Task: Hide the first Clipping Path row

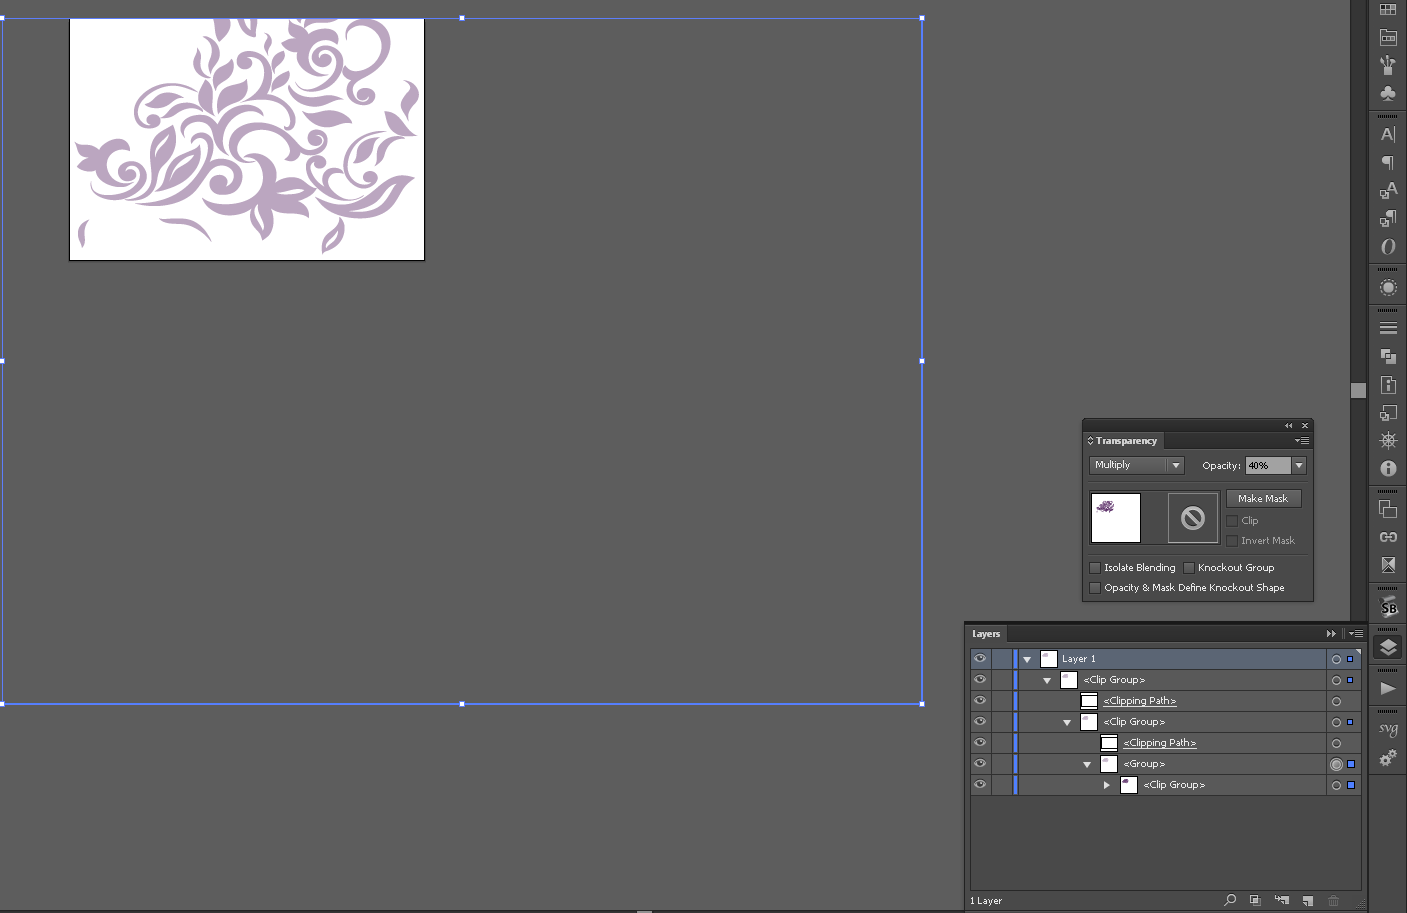Action: (x=980, y=700)
